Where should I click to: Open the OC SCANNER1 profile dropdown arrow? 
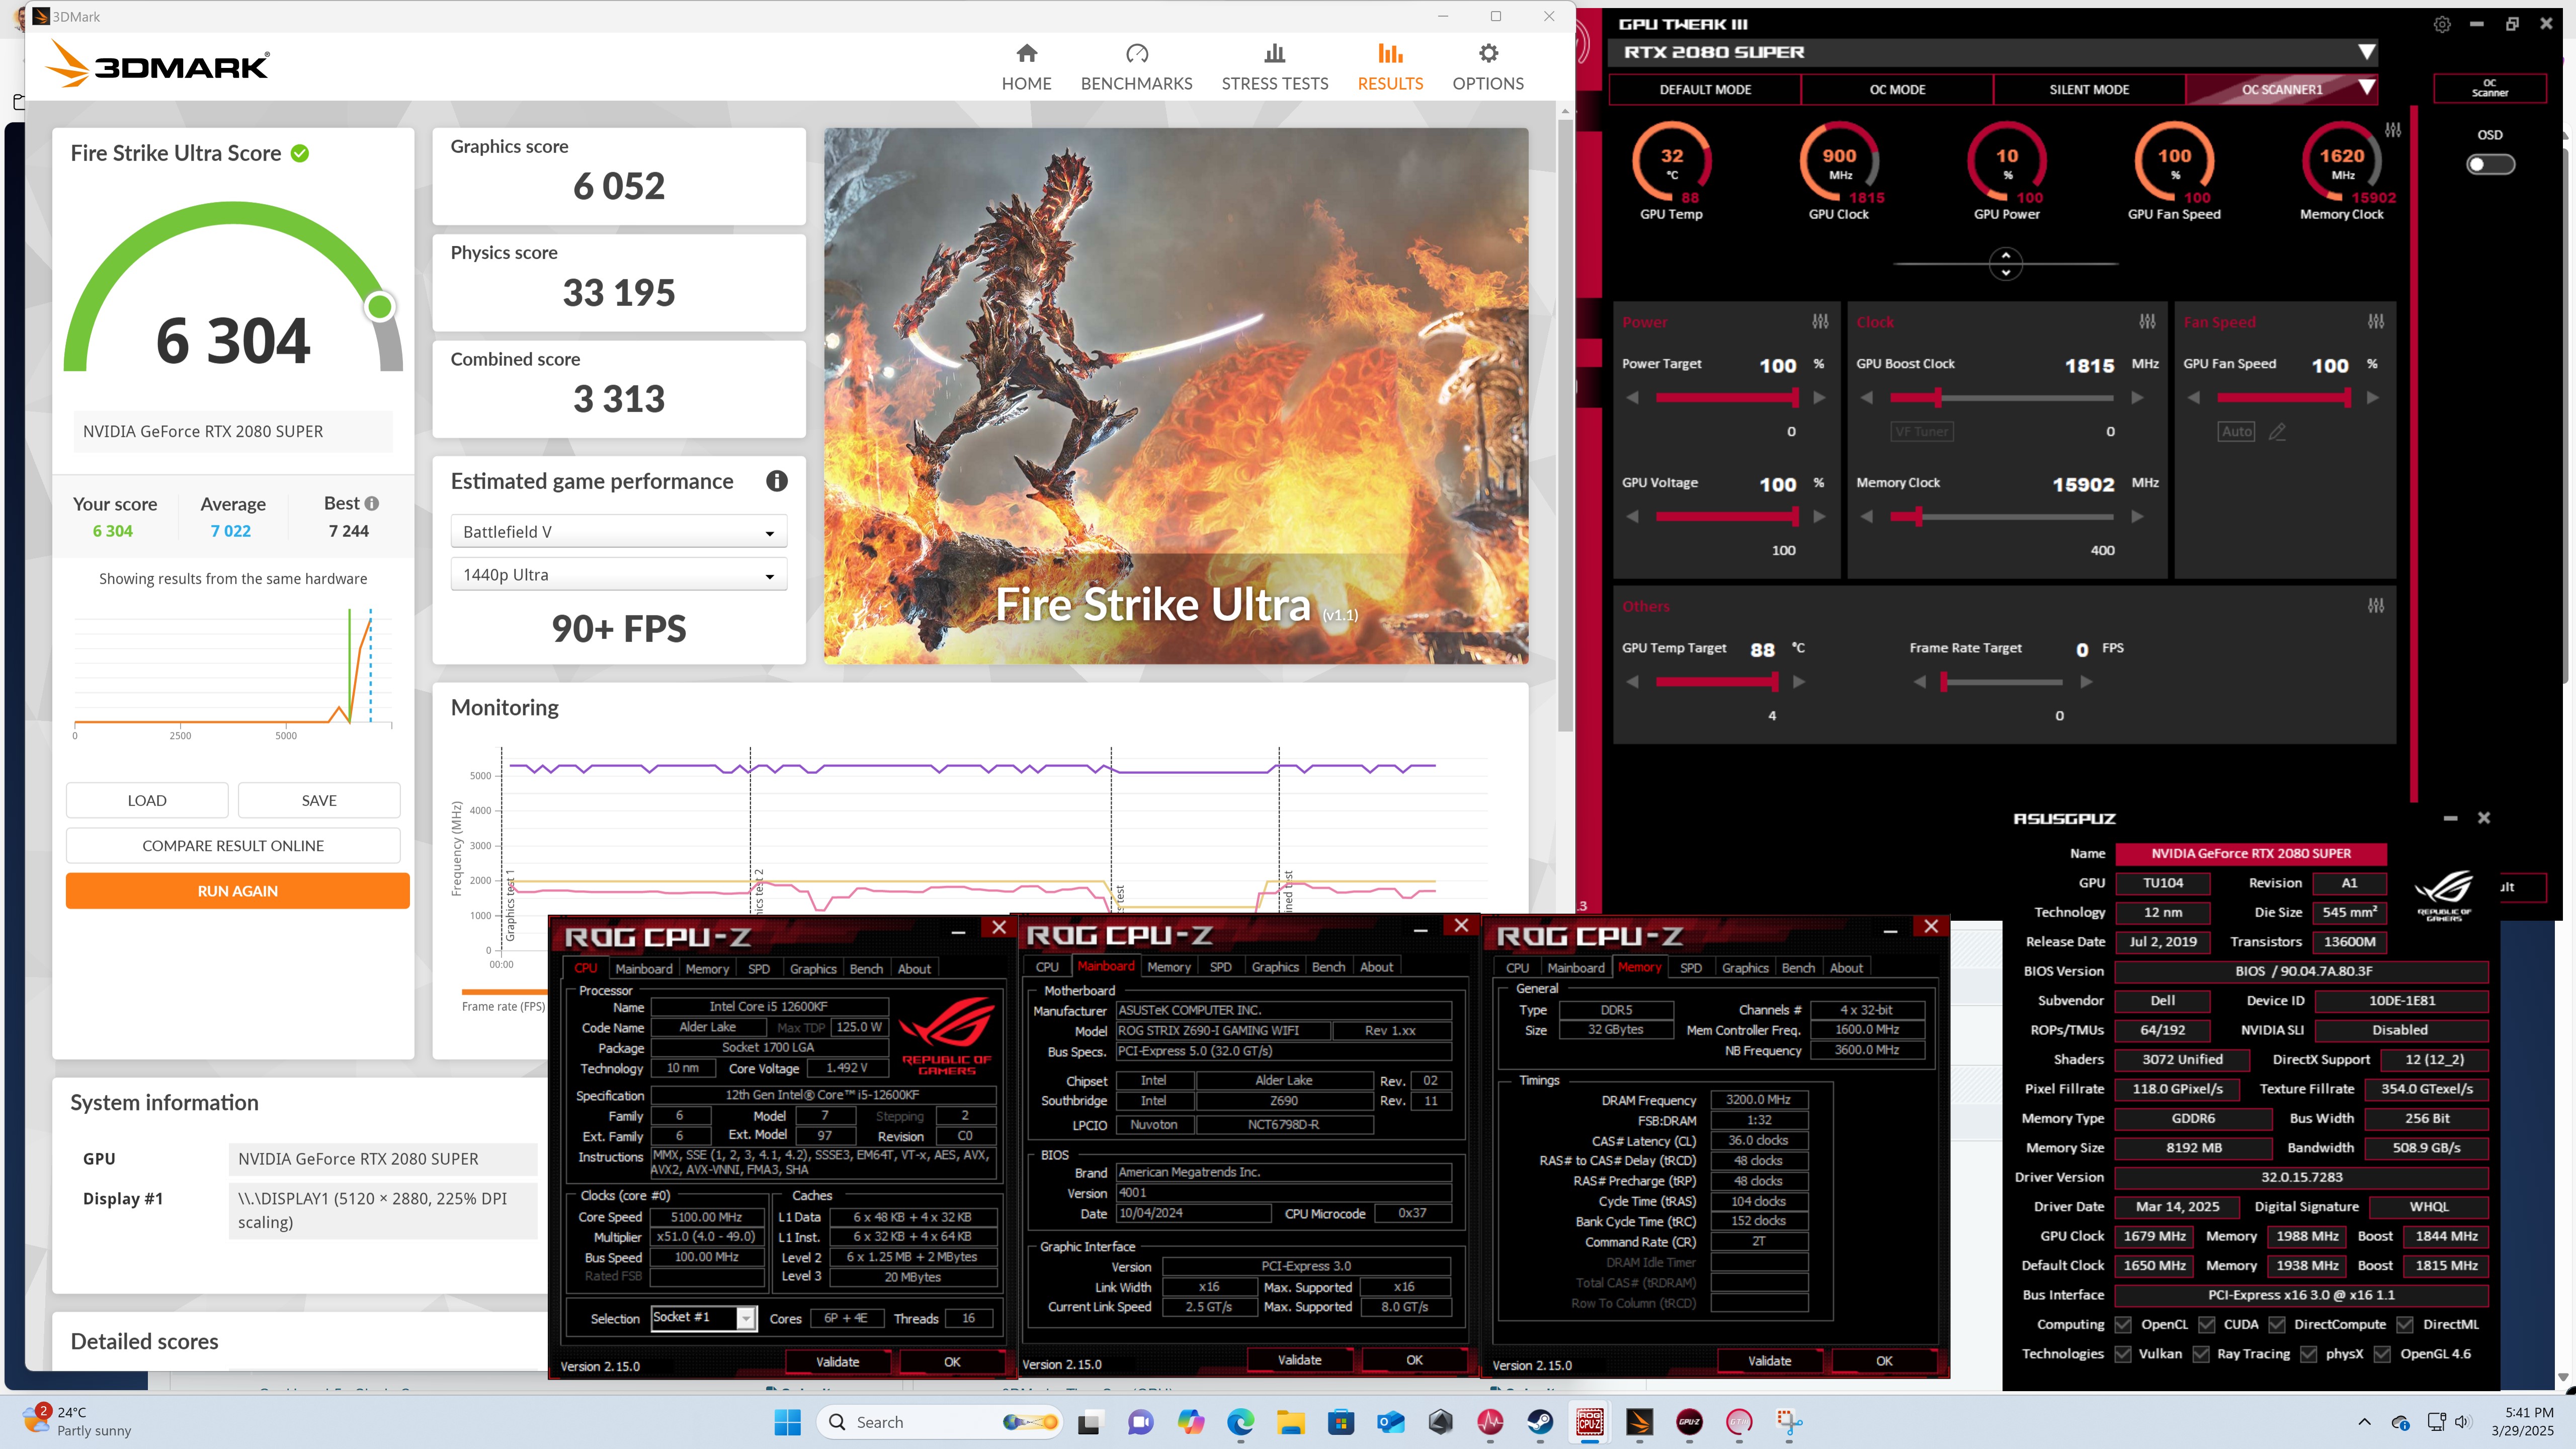point(2366,88)
